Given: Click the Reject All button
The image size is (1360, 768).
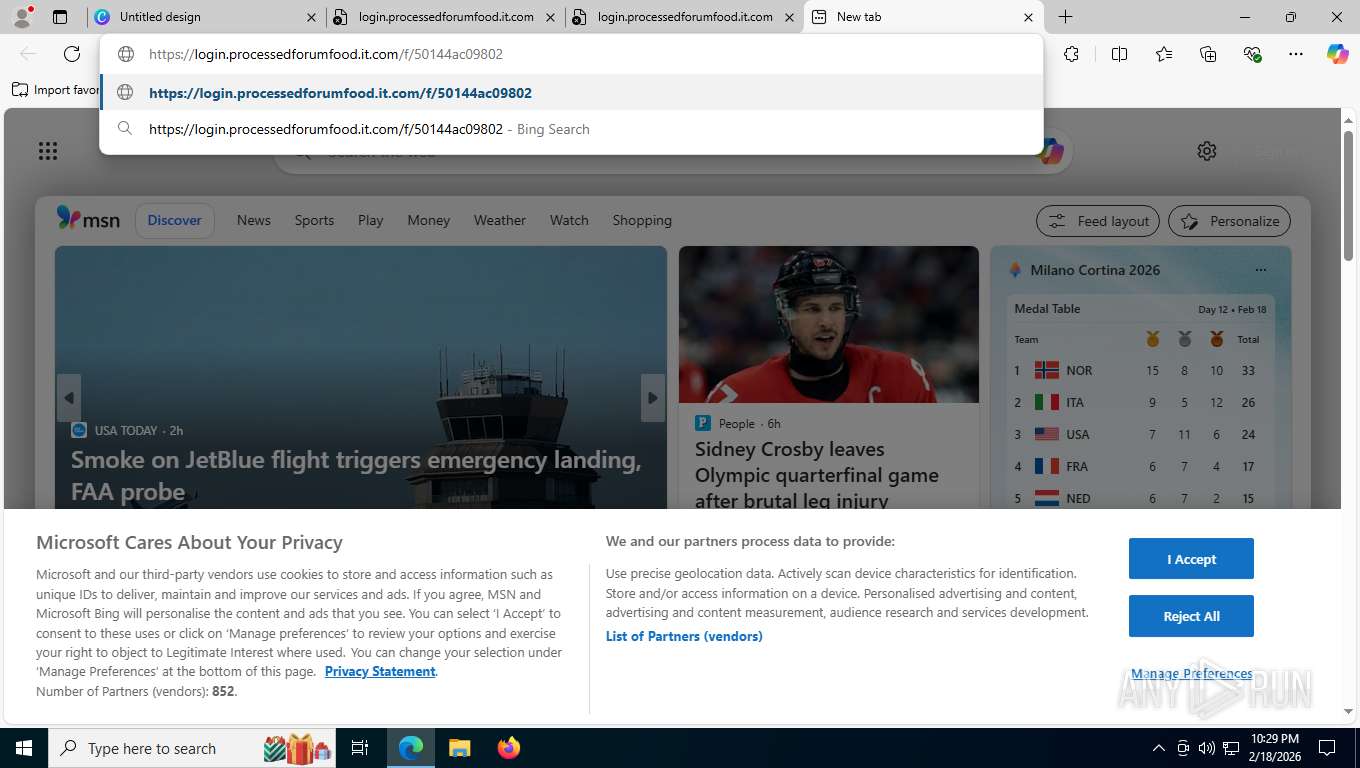Looking at the screenshot, I should 1191,616.
